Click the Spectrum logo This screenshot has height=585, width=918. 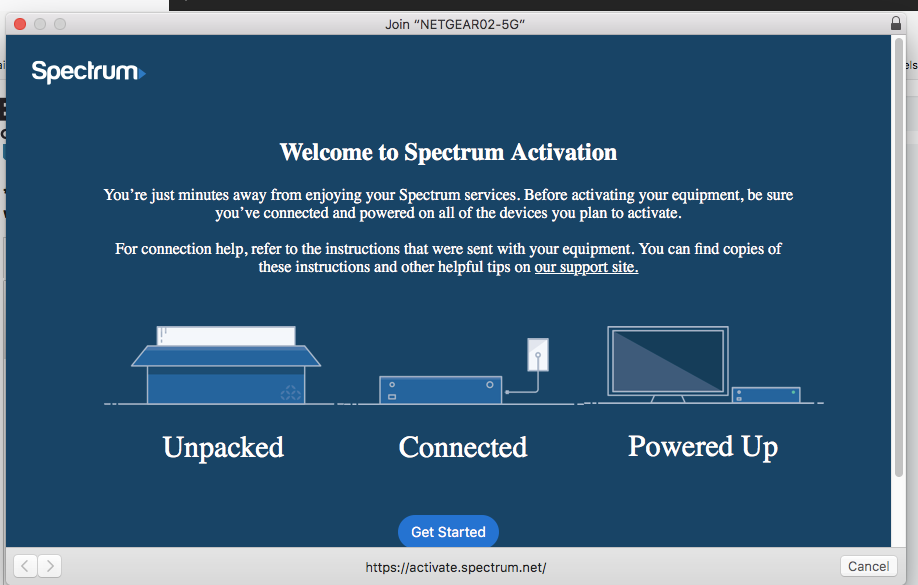(x=88, y=71)
